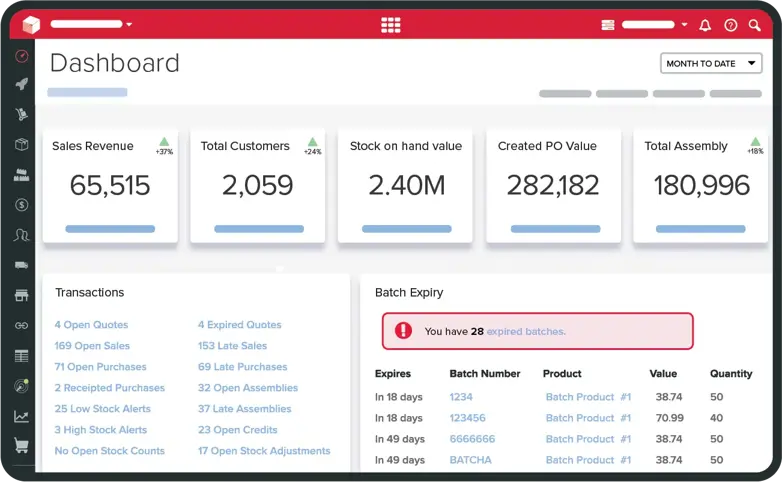Open the shopping cart icon in sidebar
782x482 pixels.
[21, 445]
